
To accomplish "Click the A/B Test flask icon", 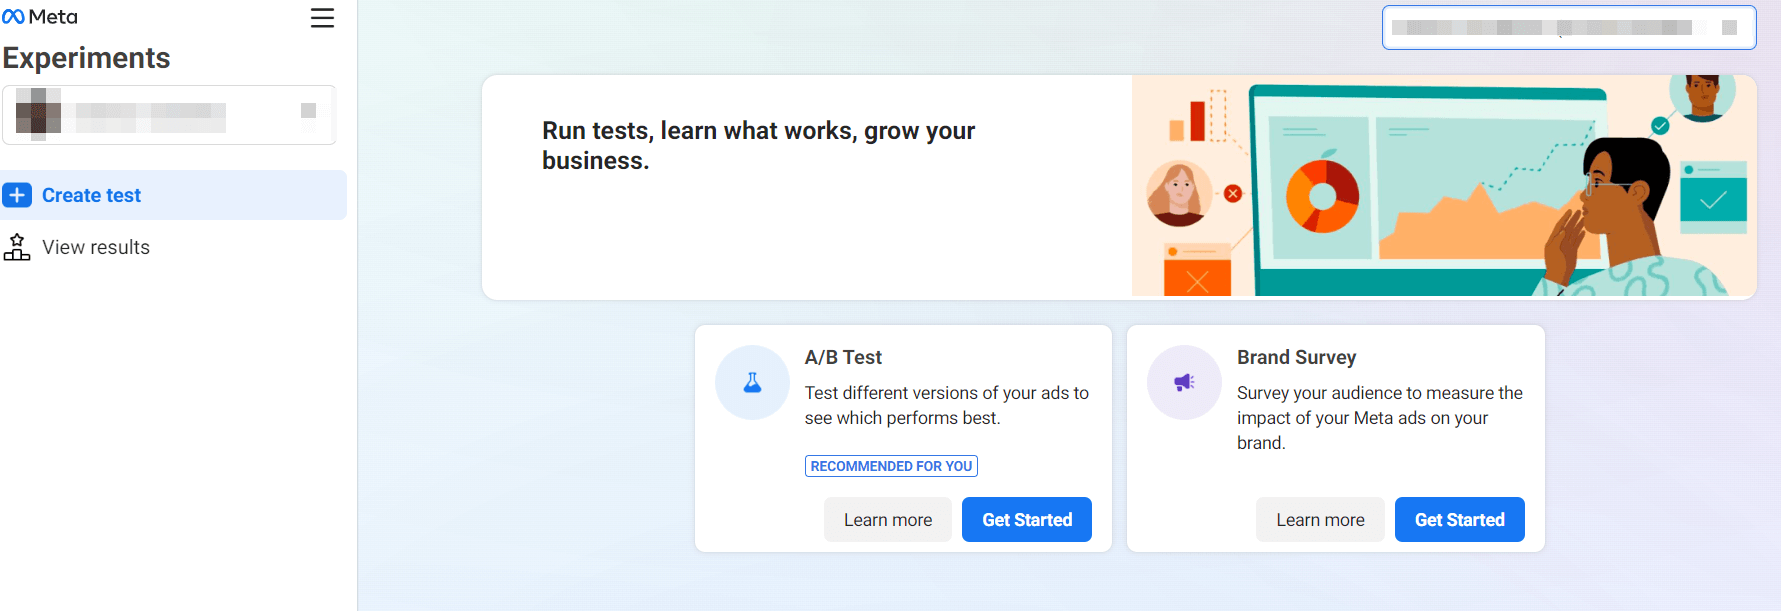I will point(752,383).
